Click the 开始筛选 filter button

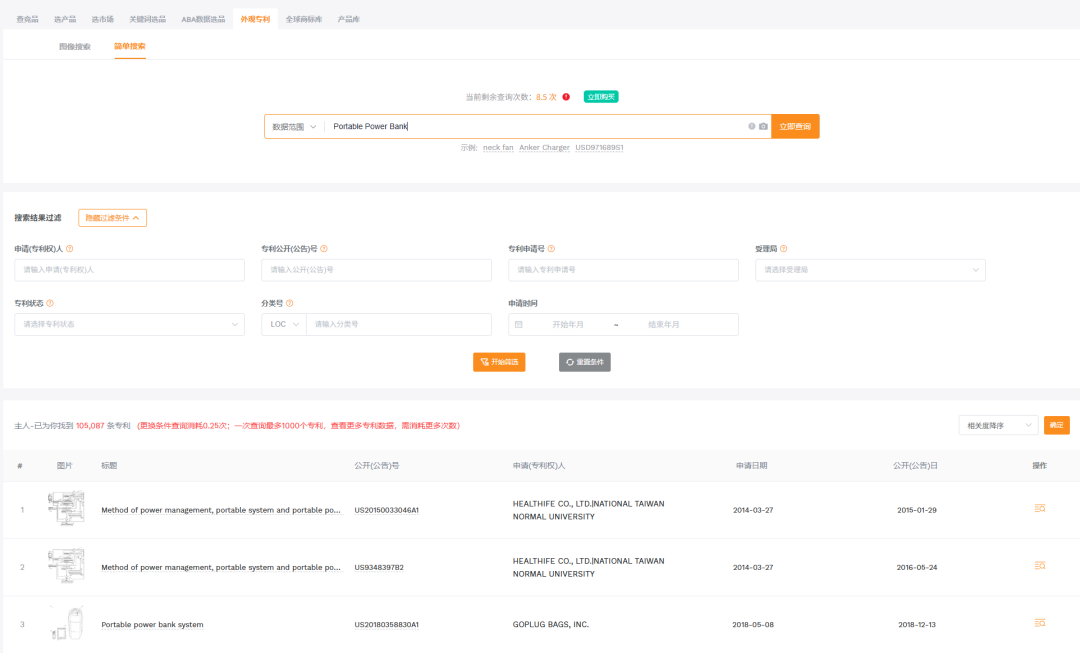click(x=499, y=362)
